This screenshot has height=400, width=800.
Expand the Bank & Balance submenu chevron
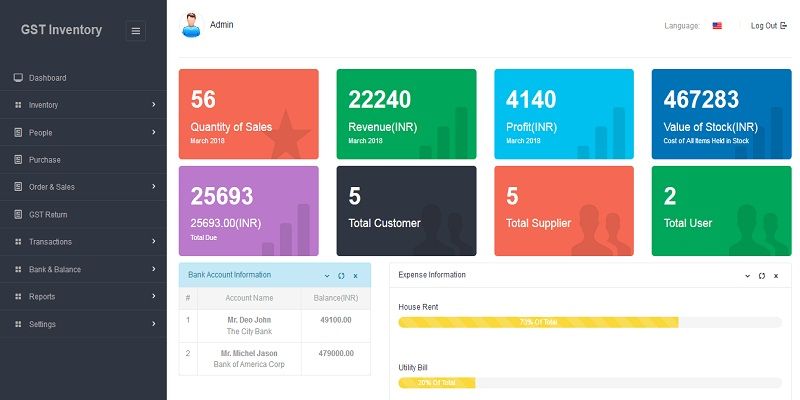point(154,269)
